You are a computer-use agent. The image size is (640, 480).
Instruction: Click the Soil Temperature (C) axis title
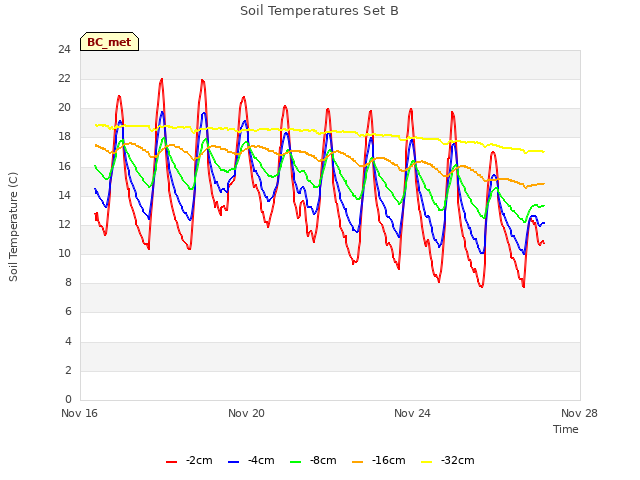click(x=13, y=227)
